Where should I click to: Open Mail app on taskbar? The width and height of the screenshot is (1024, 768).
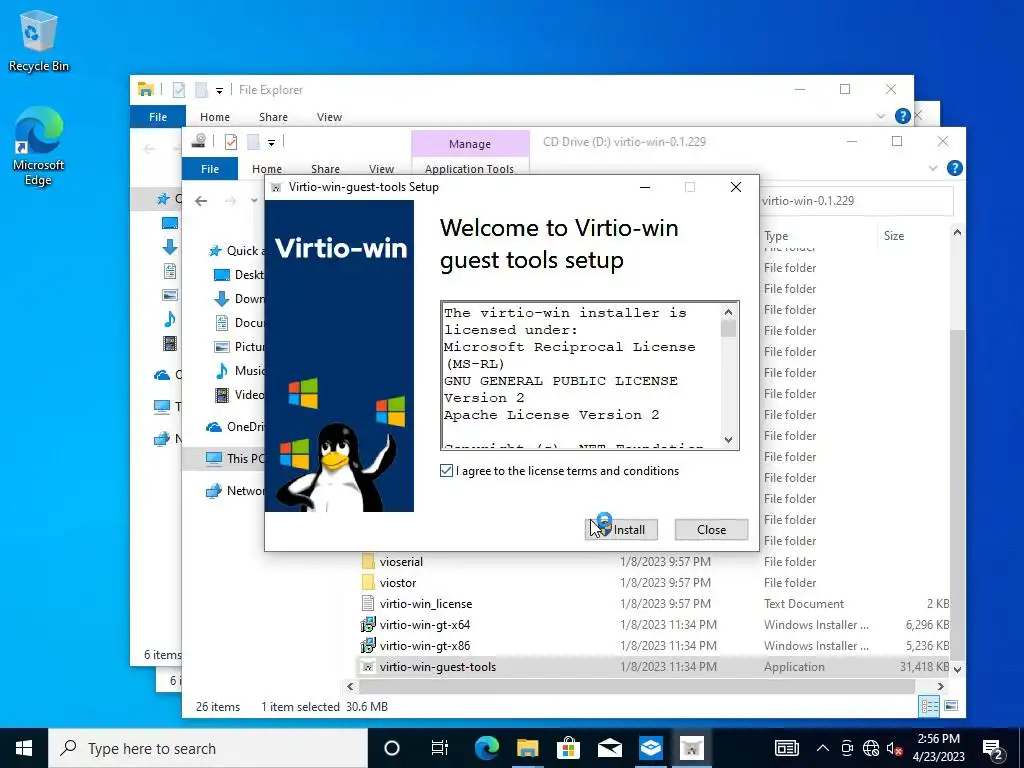coord(610,748)
